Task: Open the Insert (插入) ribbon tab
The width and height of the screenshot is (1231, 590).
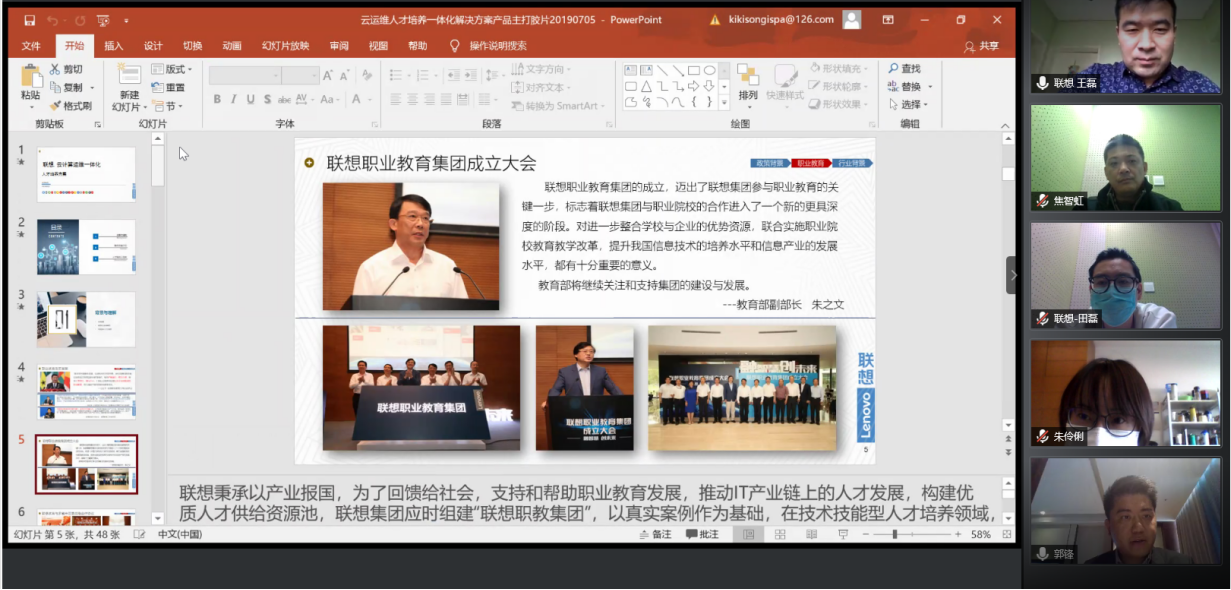Action: click(x=114, y=46)
